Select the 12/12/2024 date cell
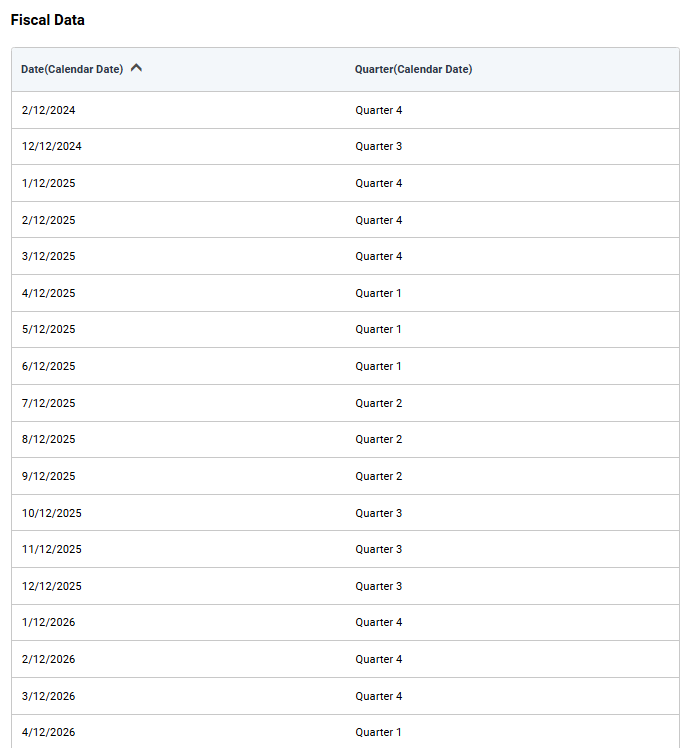The width and height of the screenshot is (693, 748). point(52,147)
